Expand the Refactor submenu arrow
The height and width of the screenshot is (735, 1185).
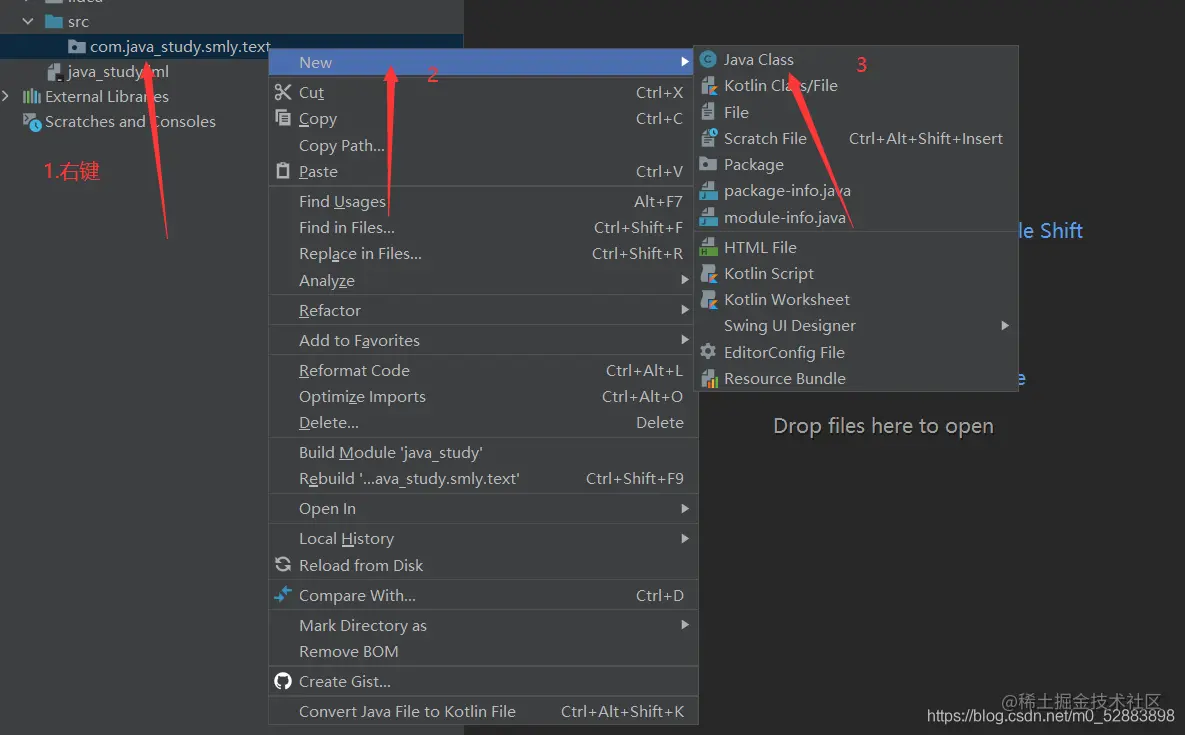[x=685, y=310]
